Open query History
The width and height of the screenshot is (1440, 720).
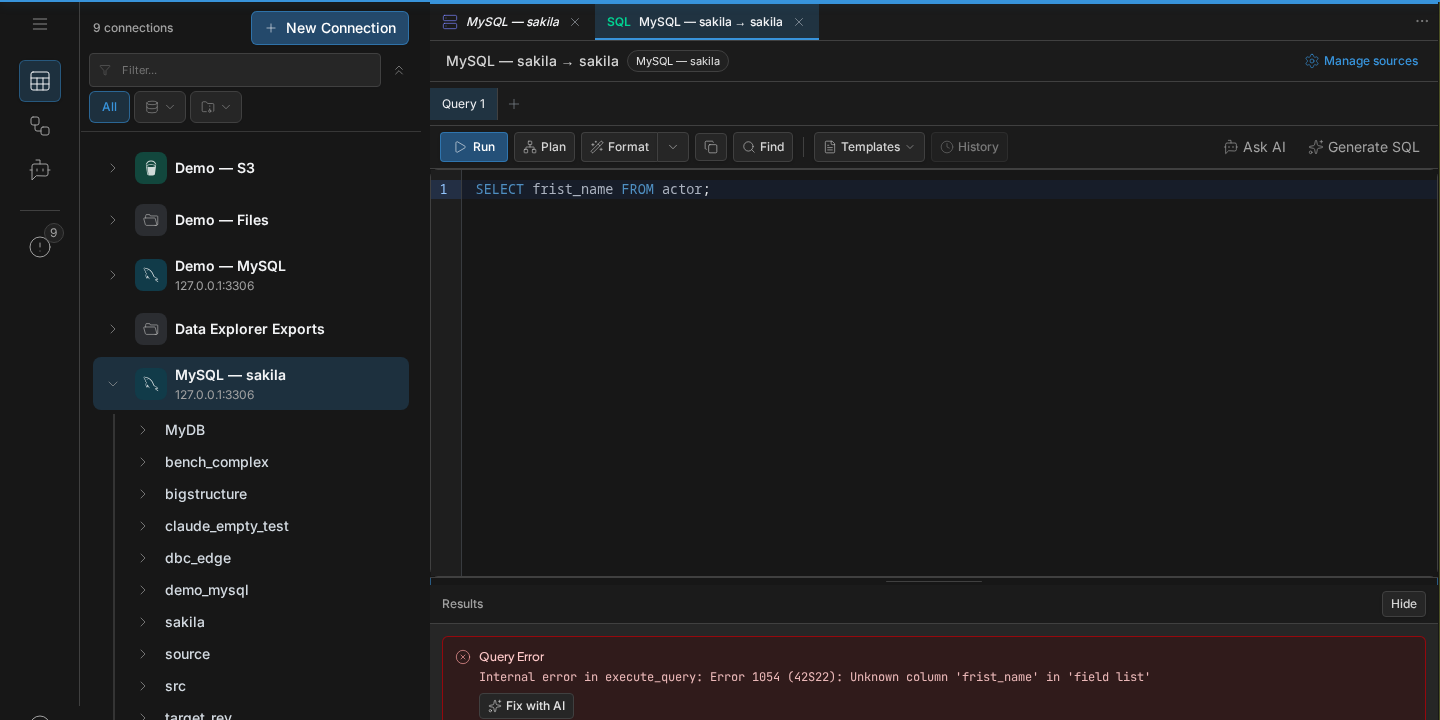click(969, 147)
